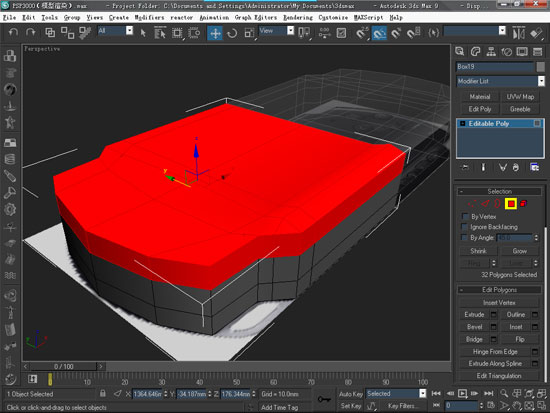
Task: Select the Select Object arrow tool
Action: pos(143,33)
